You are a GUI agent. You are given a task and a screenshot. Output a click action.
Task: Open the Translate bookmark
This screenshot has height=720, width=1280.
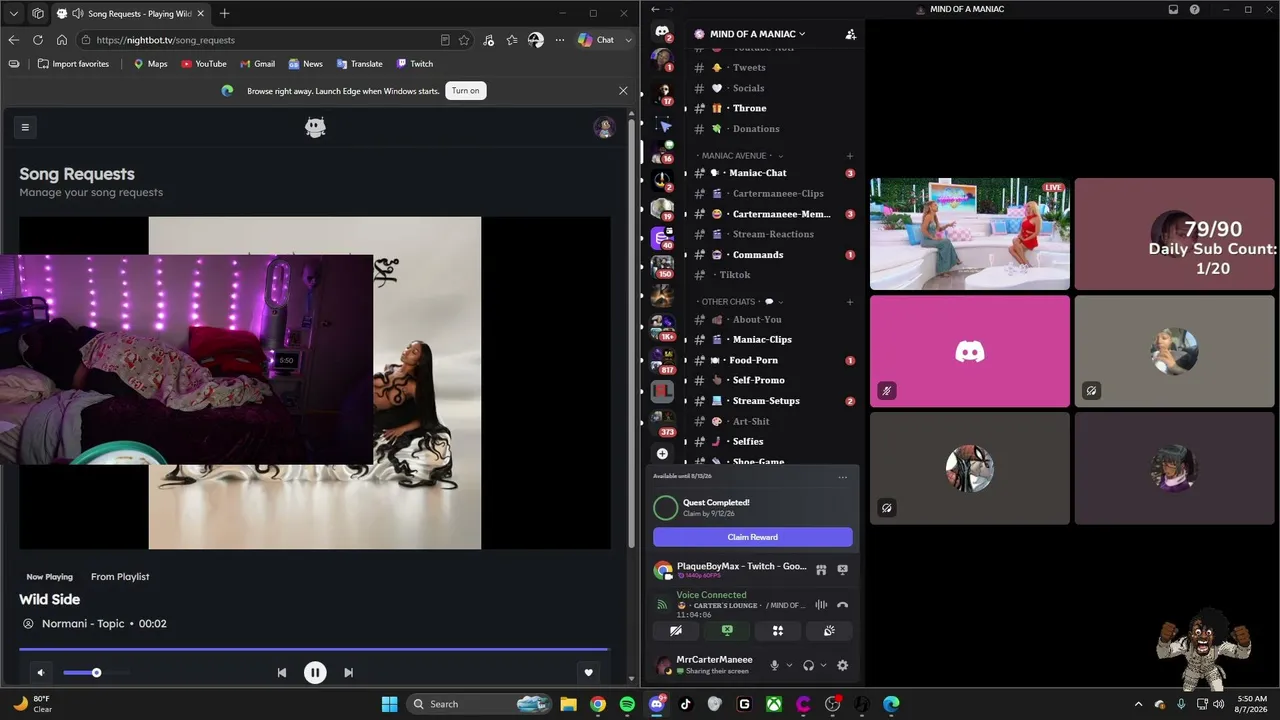tap(360, 64)
